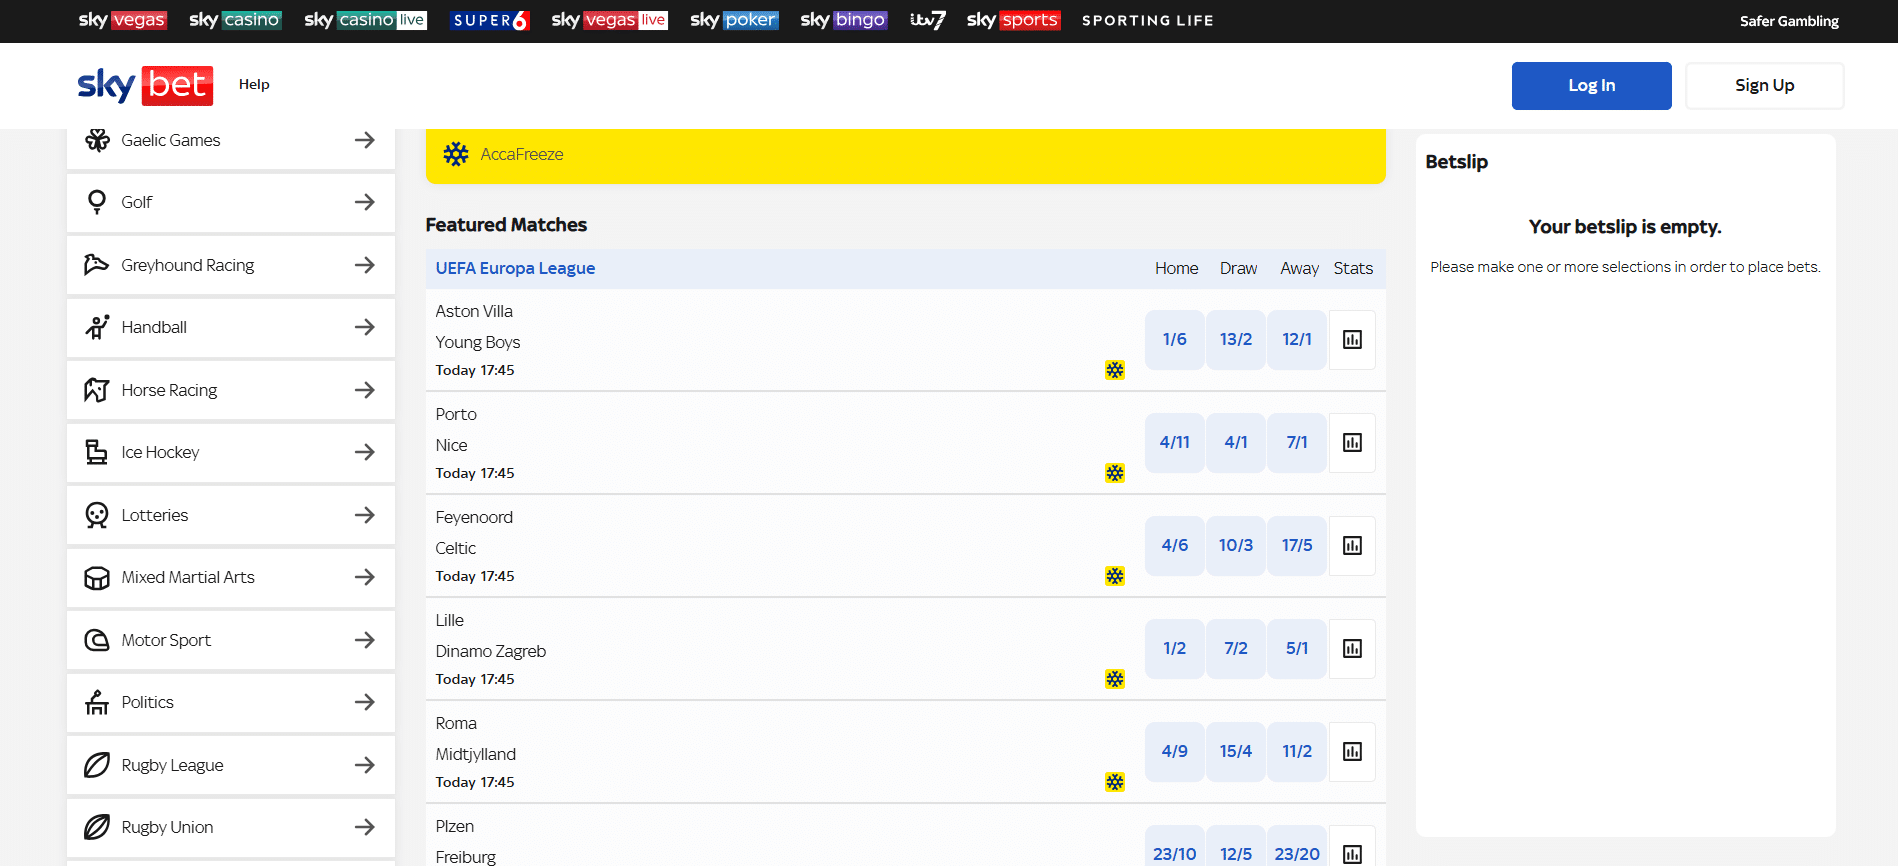The image size is (1898, 866).
Task: Expand Mixed Martial Arts arrow
Action: [x=365, y=577]
